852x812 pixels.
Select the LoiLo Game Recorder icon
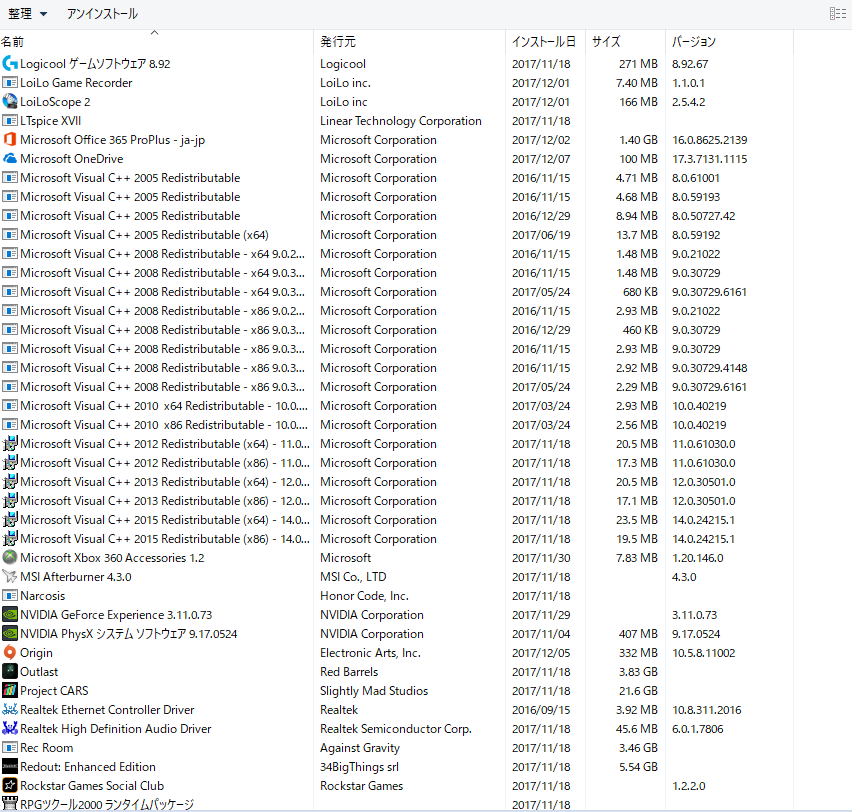(x=10, y=83)
